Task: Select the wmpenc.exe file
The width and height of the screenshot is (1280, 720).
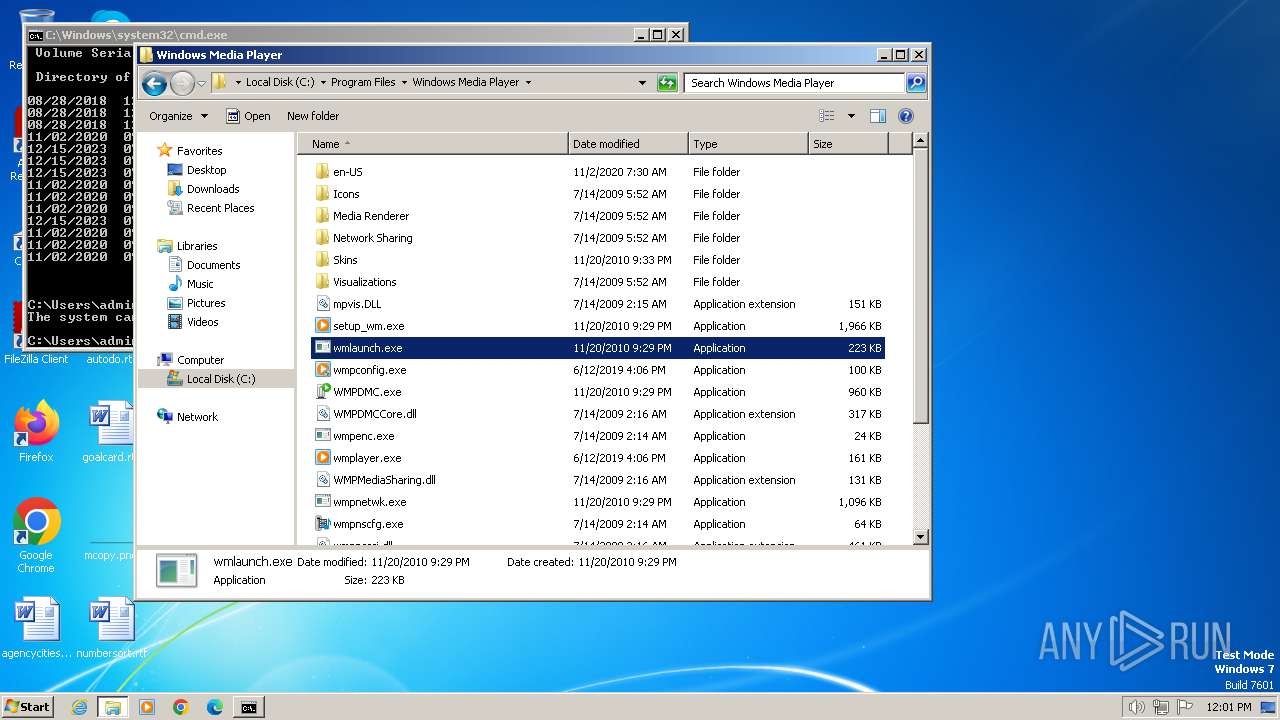Action: click(x=363, y=436)
